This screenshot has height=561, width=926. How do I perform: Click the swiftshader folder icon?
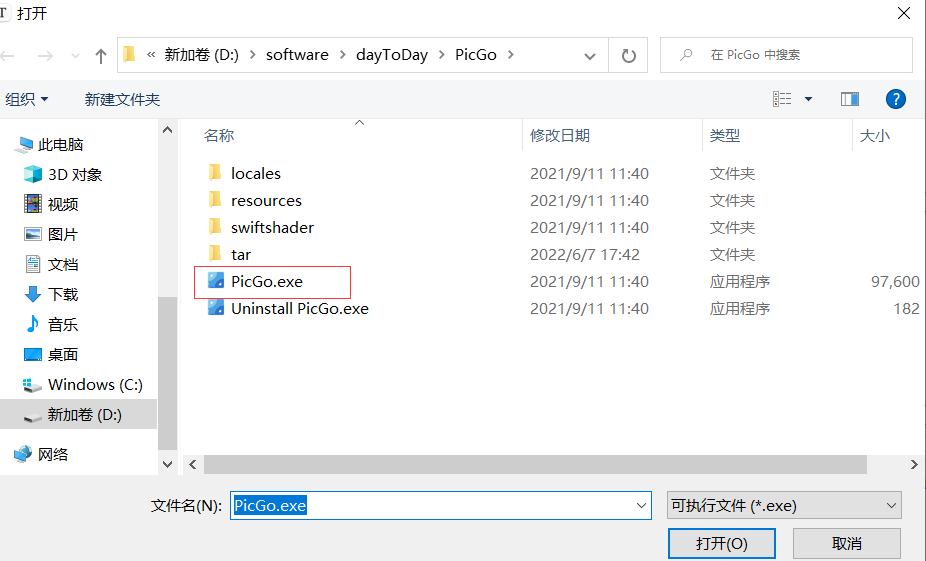216,227
